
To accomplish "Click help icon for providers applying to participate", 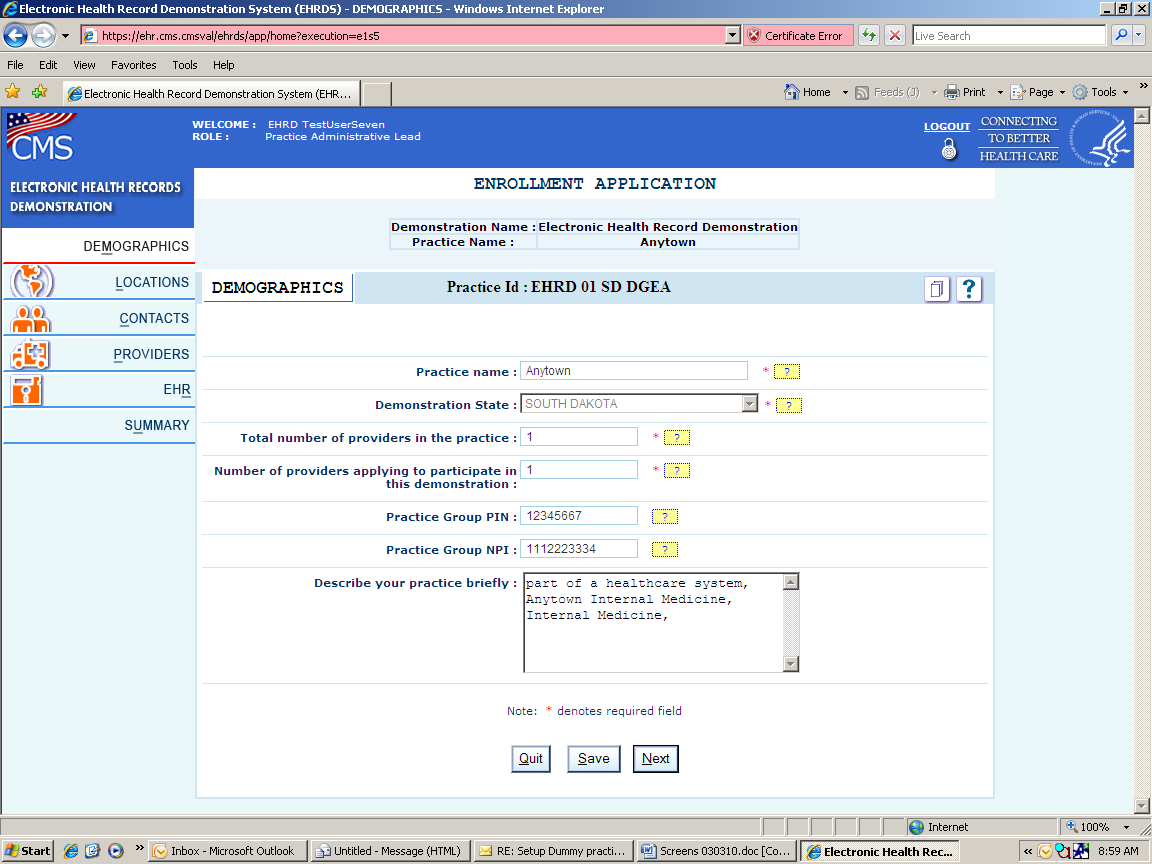I will pyautogui.click(x=677, y=471).
